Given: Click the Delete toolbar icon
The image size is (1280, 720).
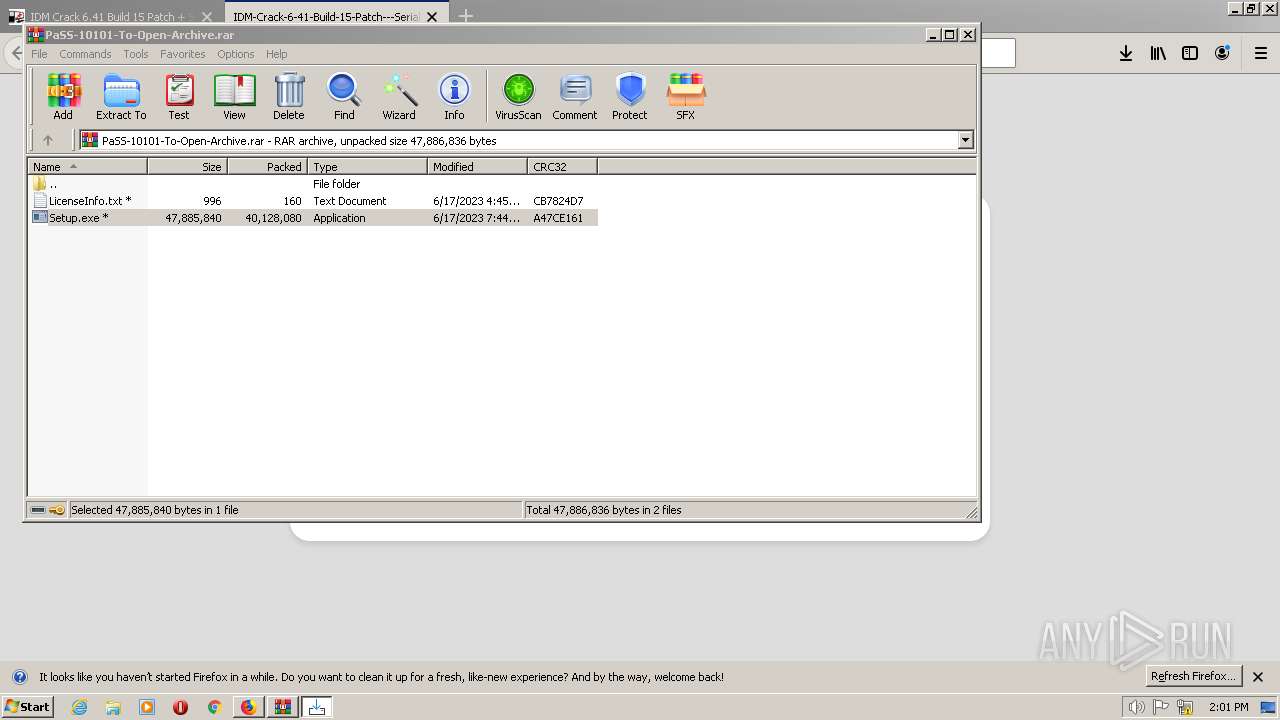Looking at the screenshot, I should tap(289, 97).
